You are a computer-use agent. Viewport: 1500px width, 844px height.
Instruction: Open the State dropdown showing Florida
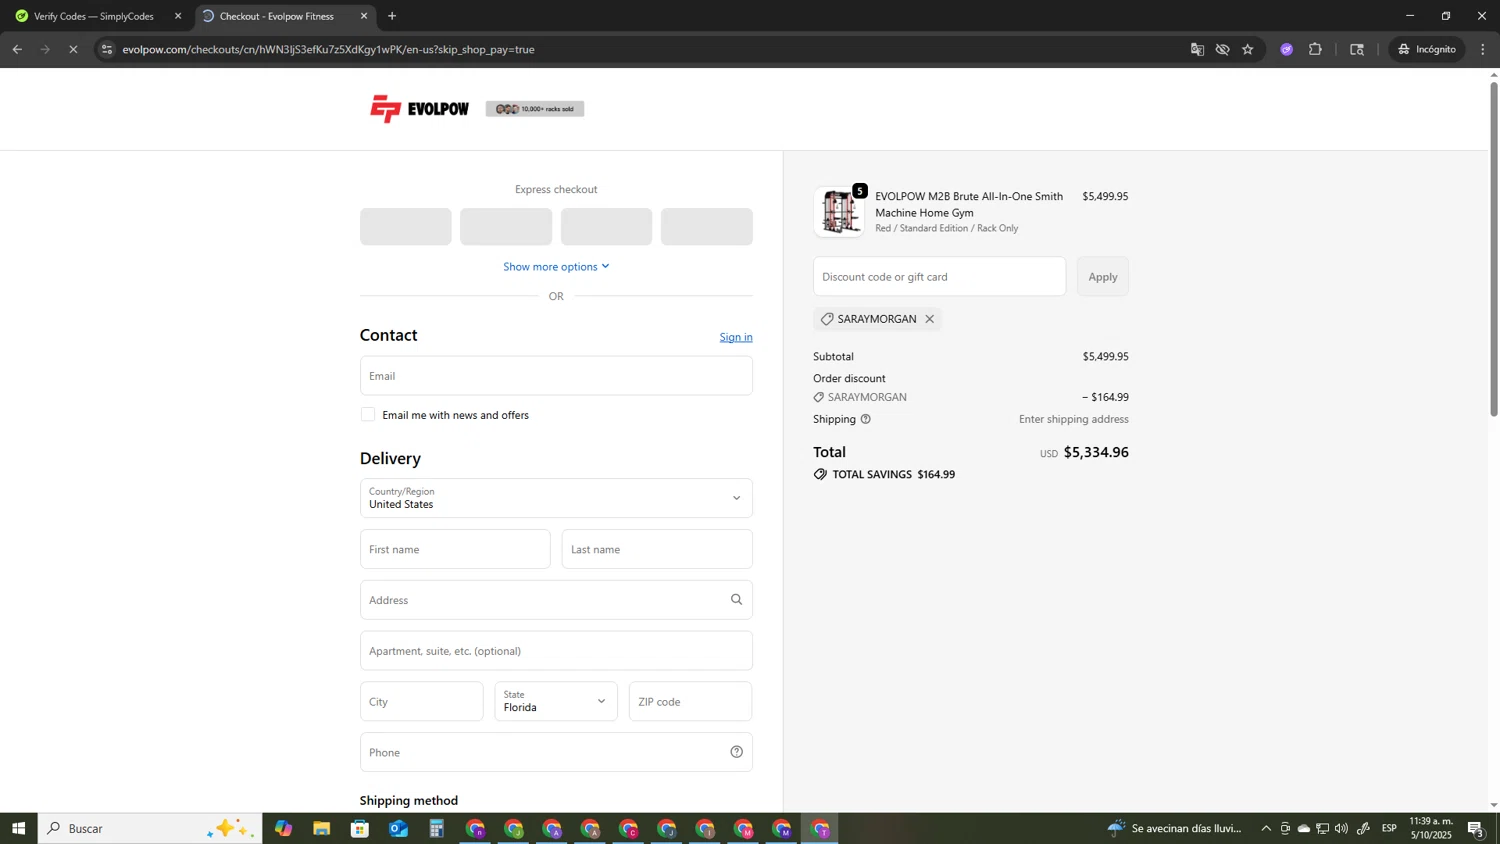click(556, 701)
